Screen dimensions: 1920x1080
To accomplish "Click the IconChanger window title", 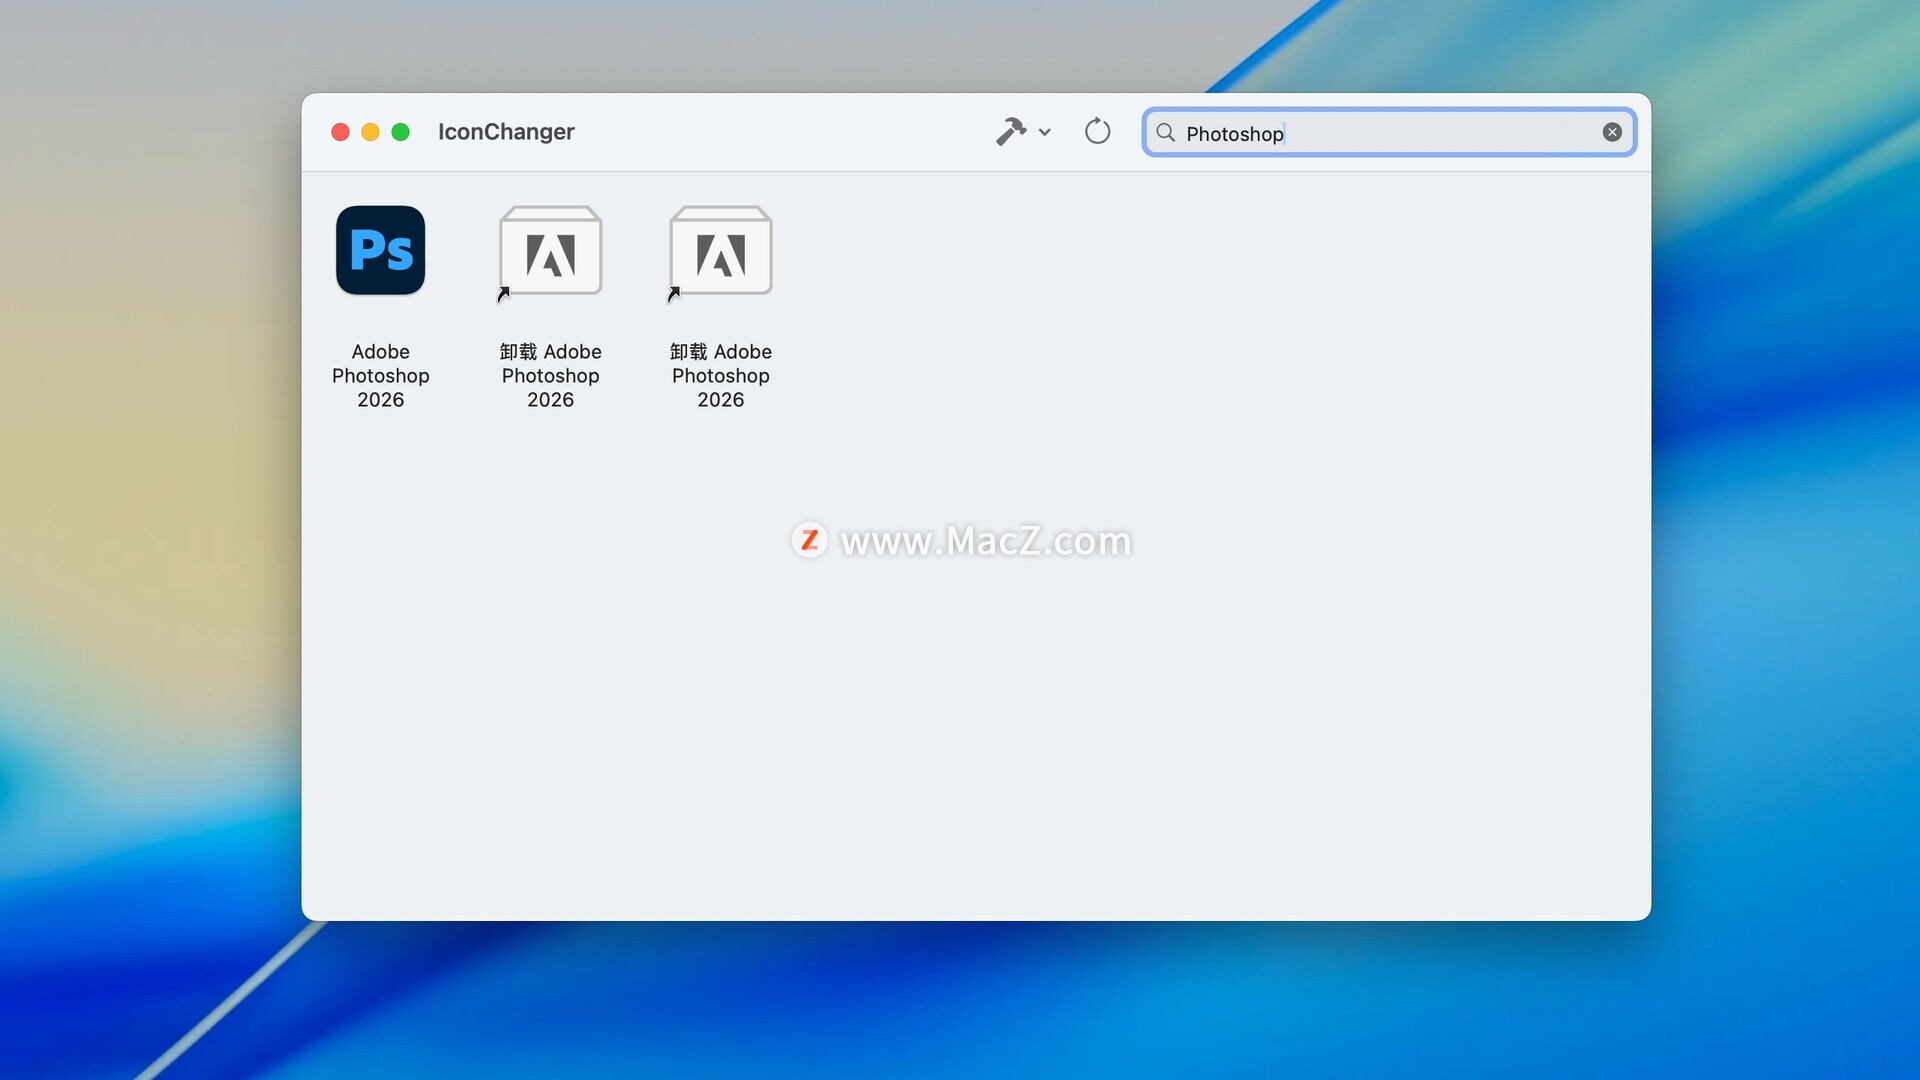I will pos(506,132).
